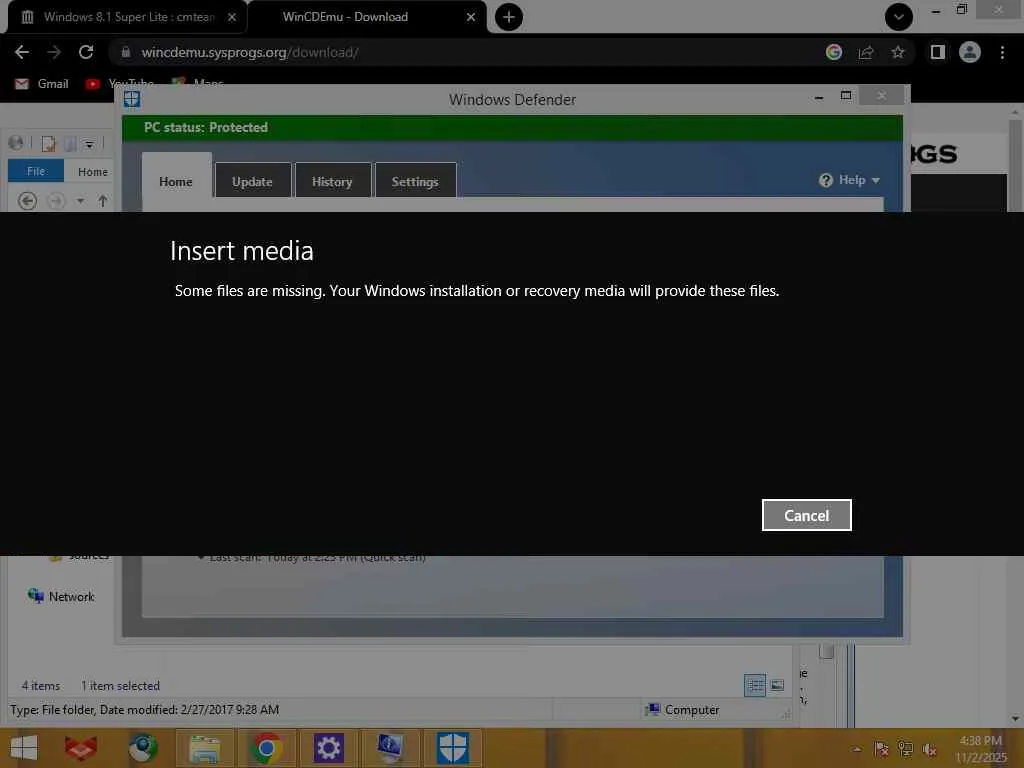The width and height of the screenshot is (1024, 768).
Task: Open Windows Defender from taskbar
Action: pos(452,748)
